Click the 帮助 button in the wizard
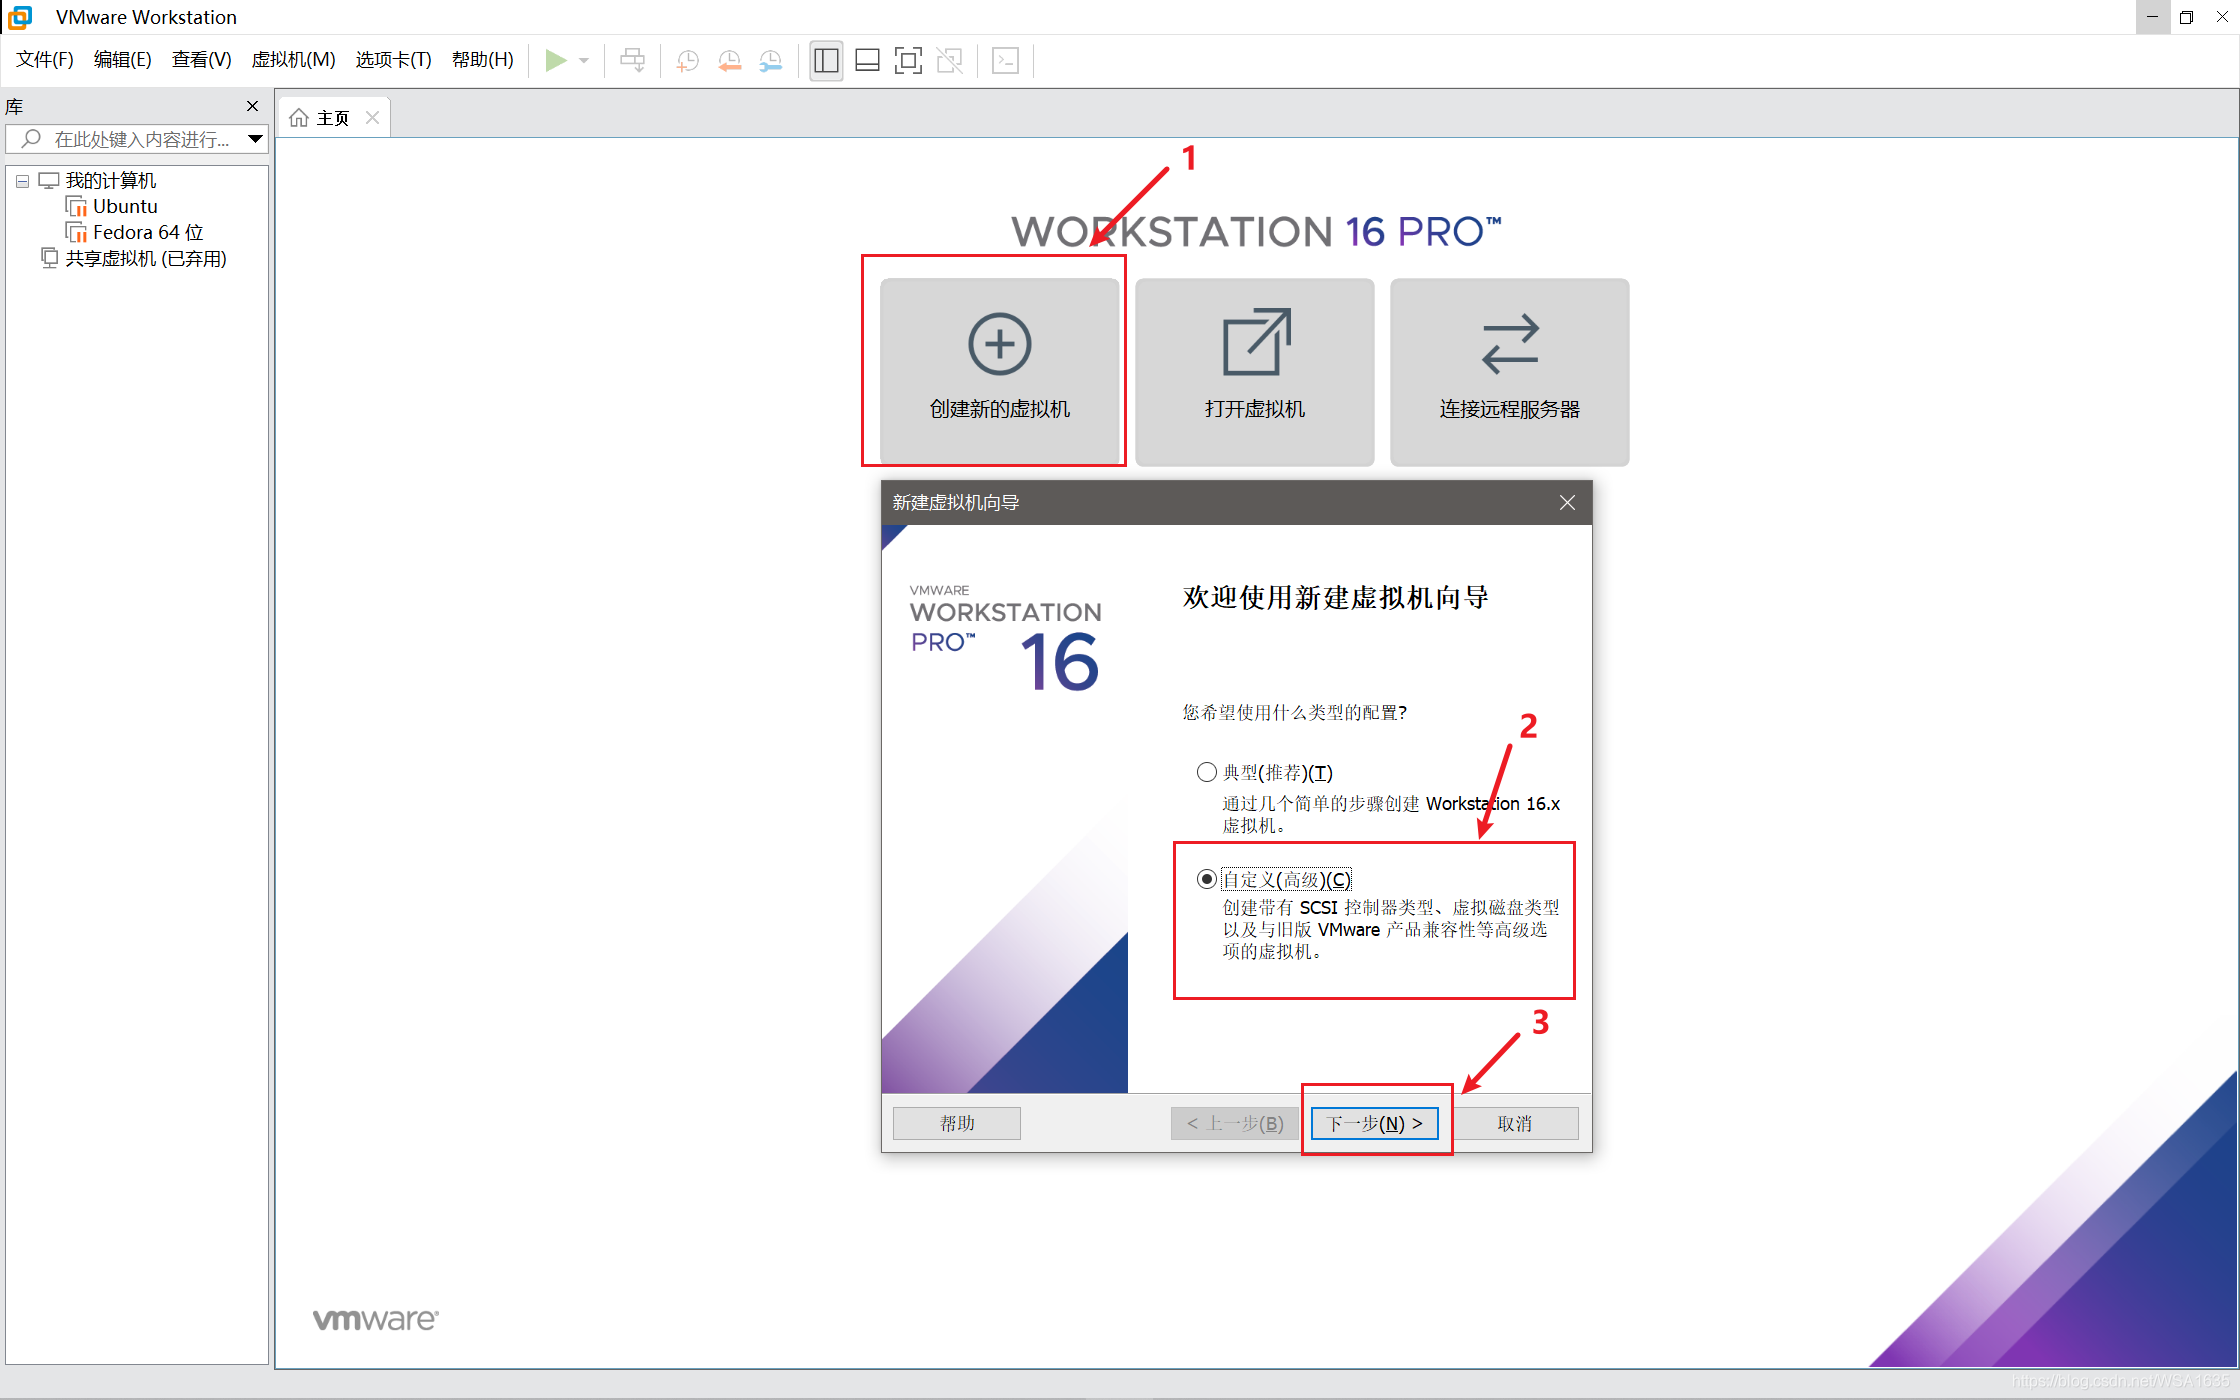This screenshot has height=1400, width=2240. [x=956, y=1123]
